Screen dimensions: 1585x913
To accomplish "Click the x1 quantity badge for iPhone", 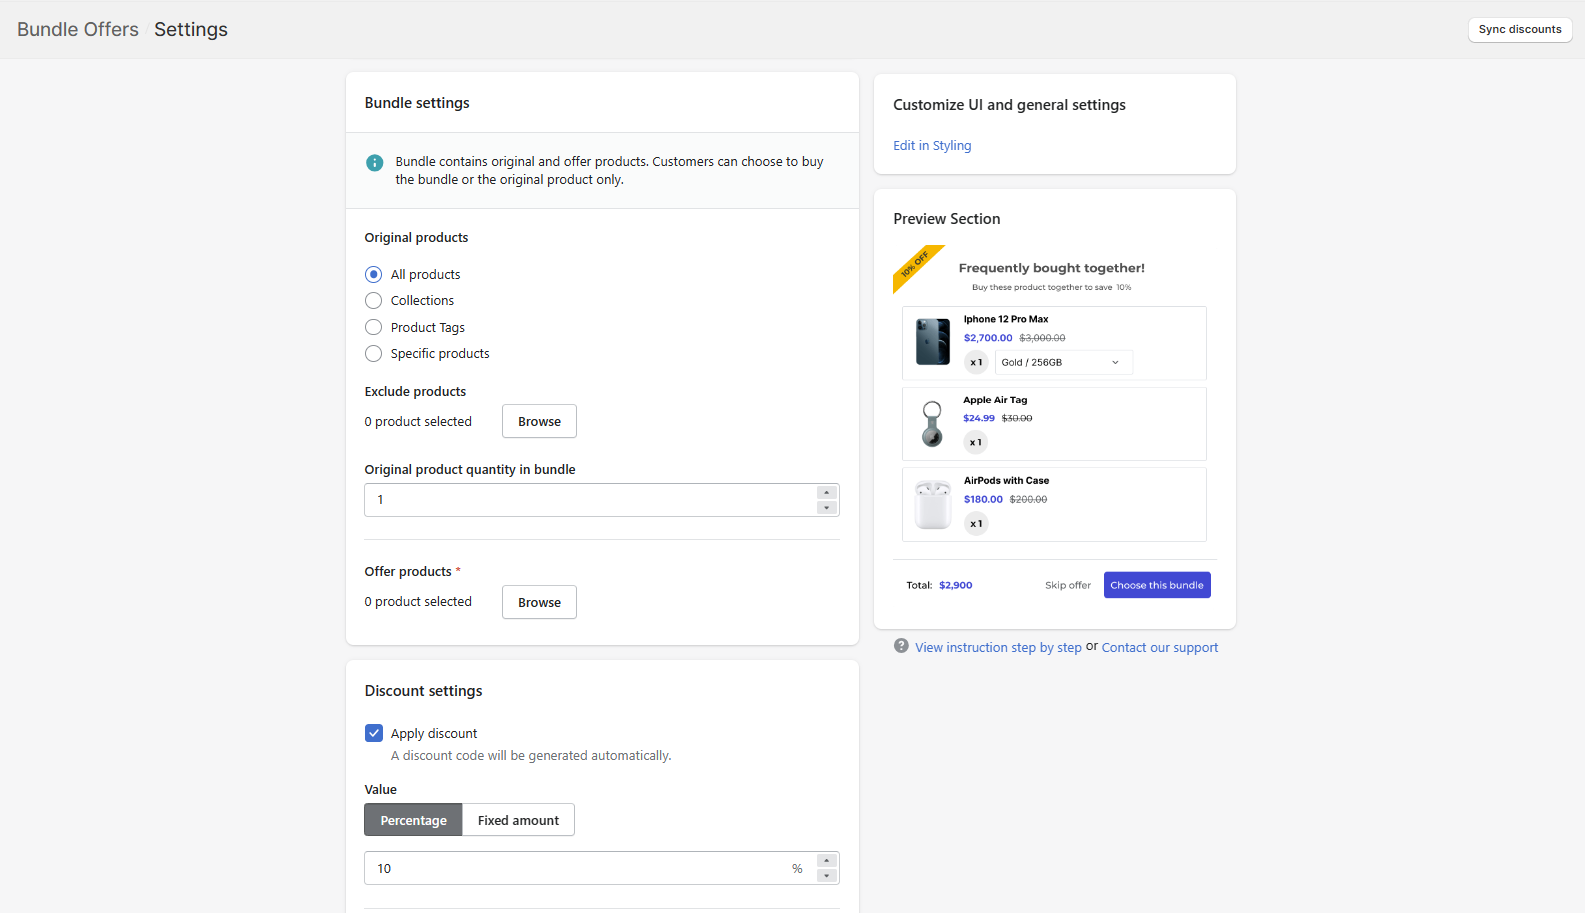I will (976, 362).
